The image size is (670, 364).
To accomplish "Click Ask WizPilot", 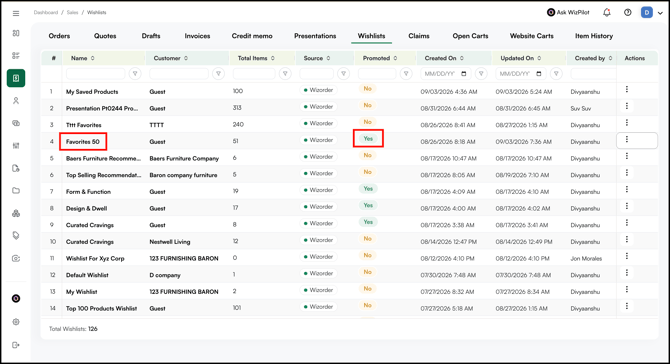I will (x=568, y=12).
